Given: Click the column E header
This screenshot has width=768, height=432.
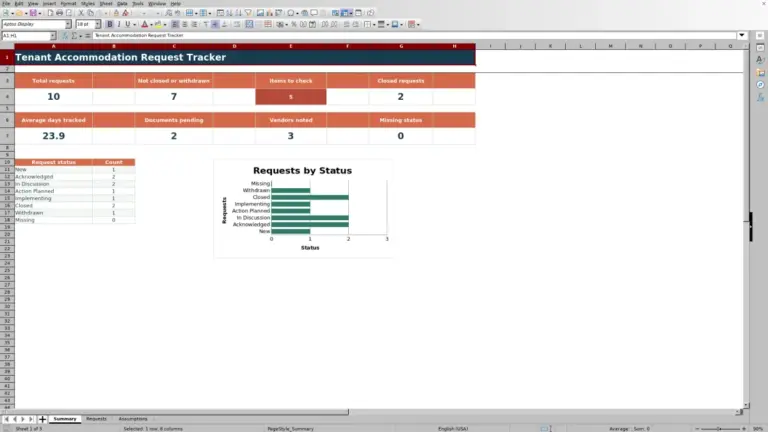Looking at the screenshot, I should point(290,46).
